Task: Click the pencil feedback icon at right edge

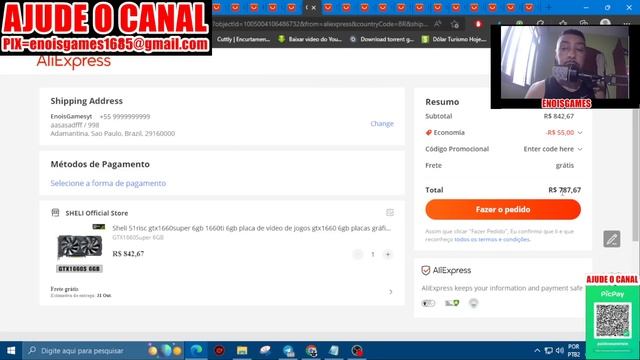Action: click(612, 239)
